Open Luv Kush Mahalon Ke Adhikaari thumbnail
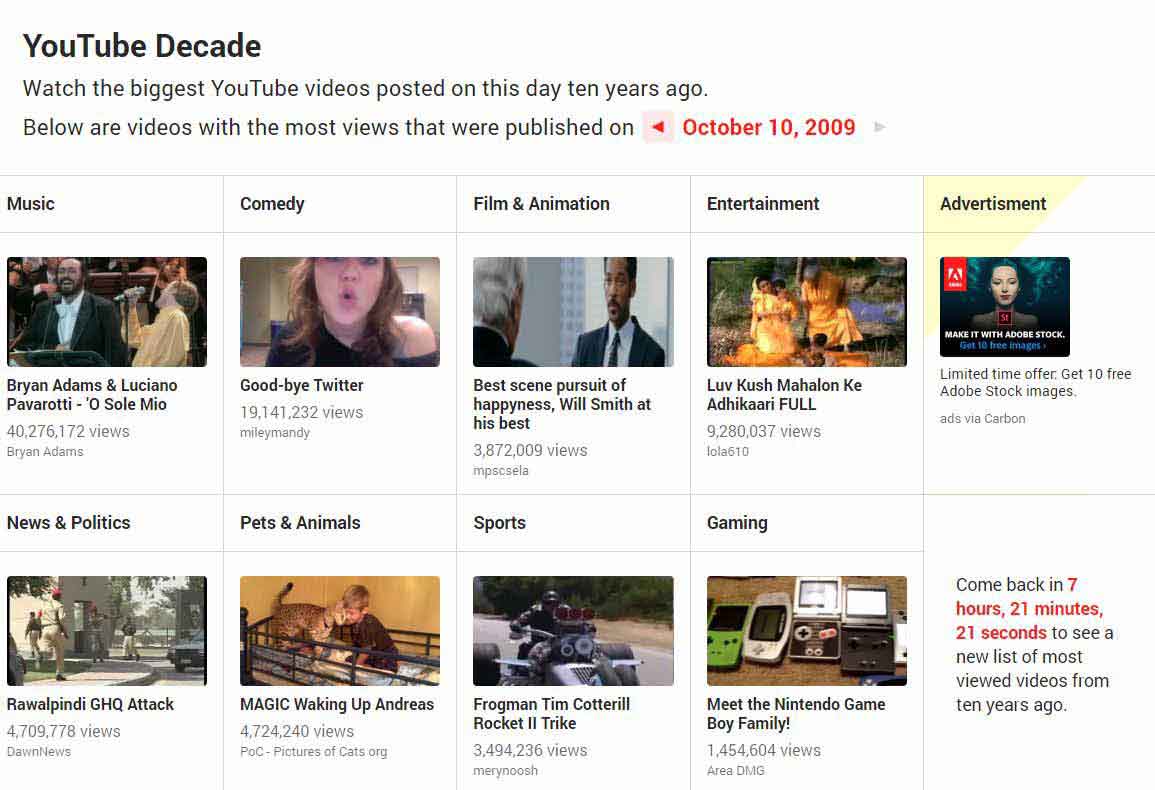1155x790 pixels. tap(807, 312)
